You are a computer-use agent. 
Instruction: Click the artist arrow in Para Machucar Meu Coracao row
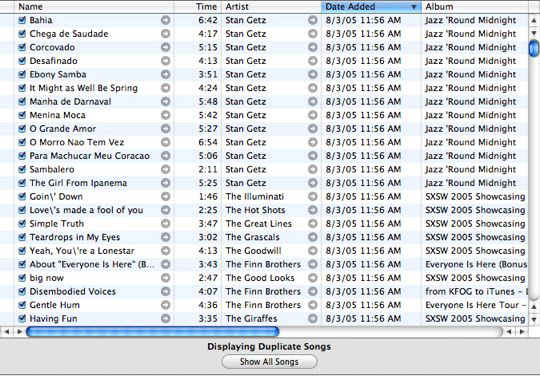(313, 156)
